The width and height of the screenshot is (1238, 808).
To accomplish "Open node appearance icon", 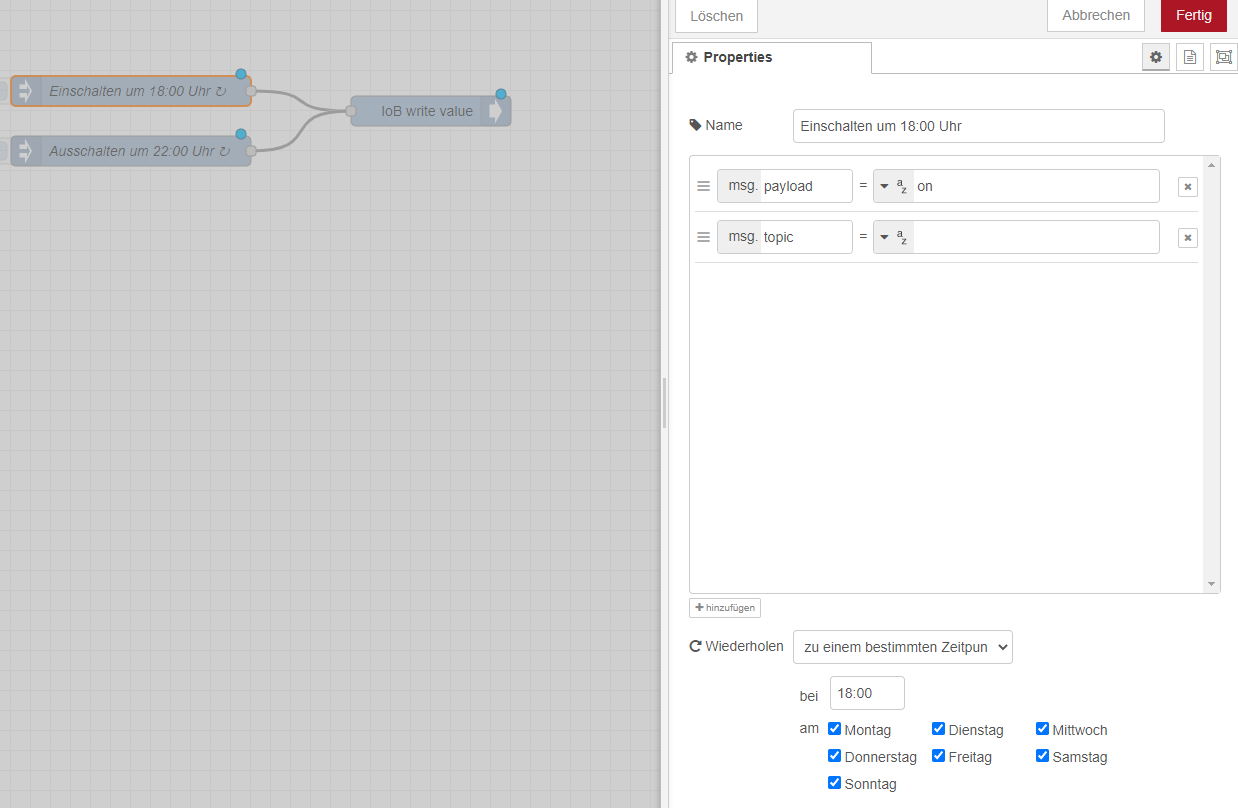I will tap(1224, 57).
